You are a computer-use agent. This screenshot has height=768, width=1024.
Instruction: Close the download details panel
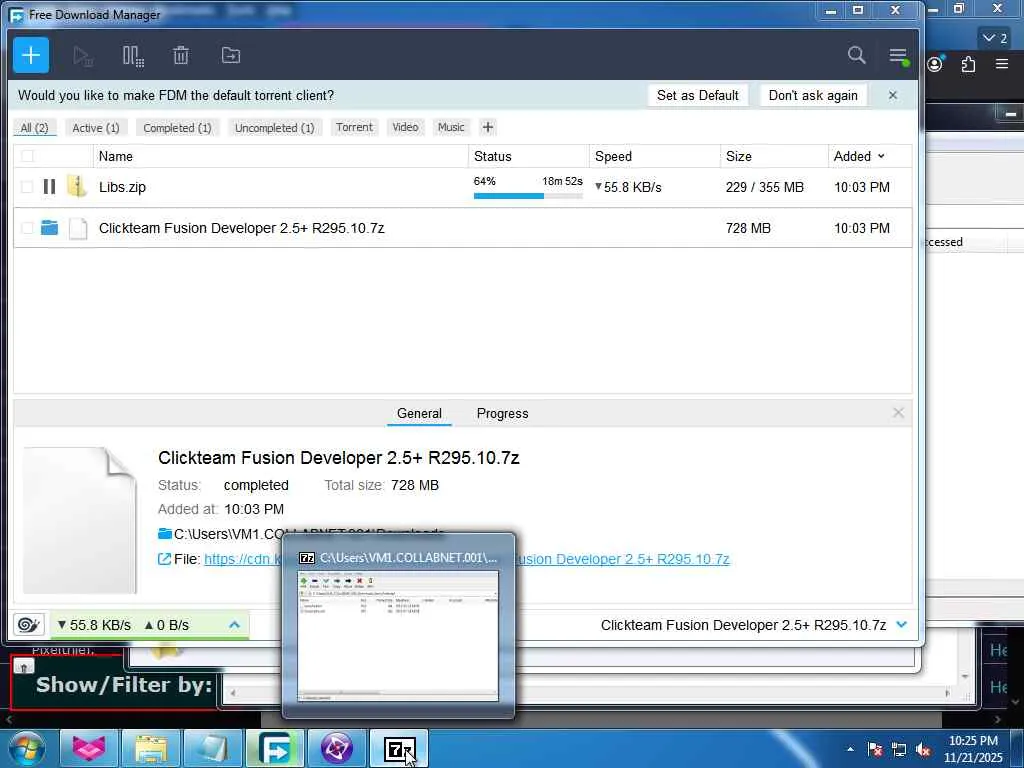tap(899, 413)
